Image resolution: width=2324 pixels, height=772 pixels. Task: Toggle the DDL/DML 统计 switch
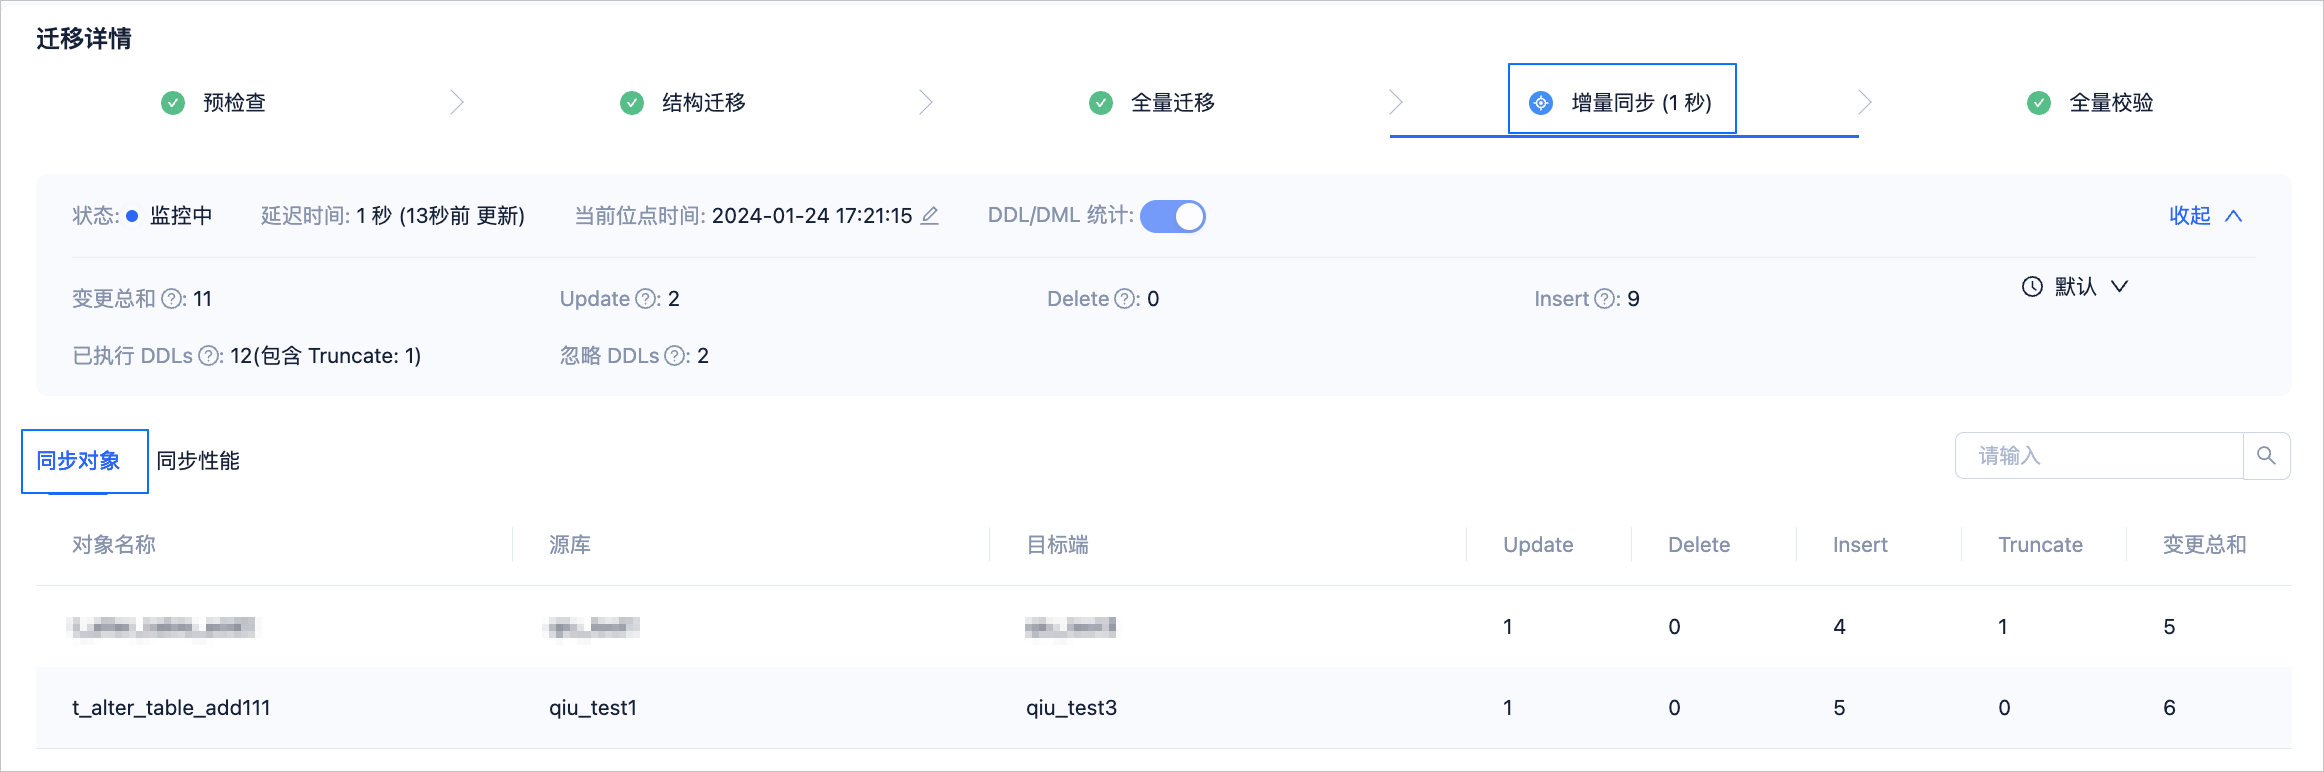pyautogui.click(x=1172, y=216)
